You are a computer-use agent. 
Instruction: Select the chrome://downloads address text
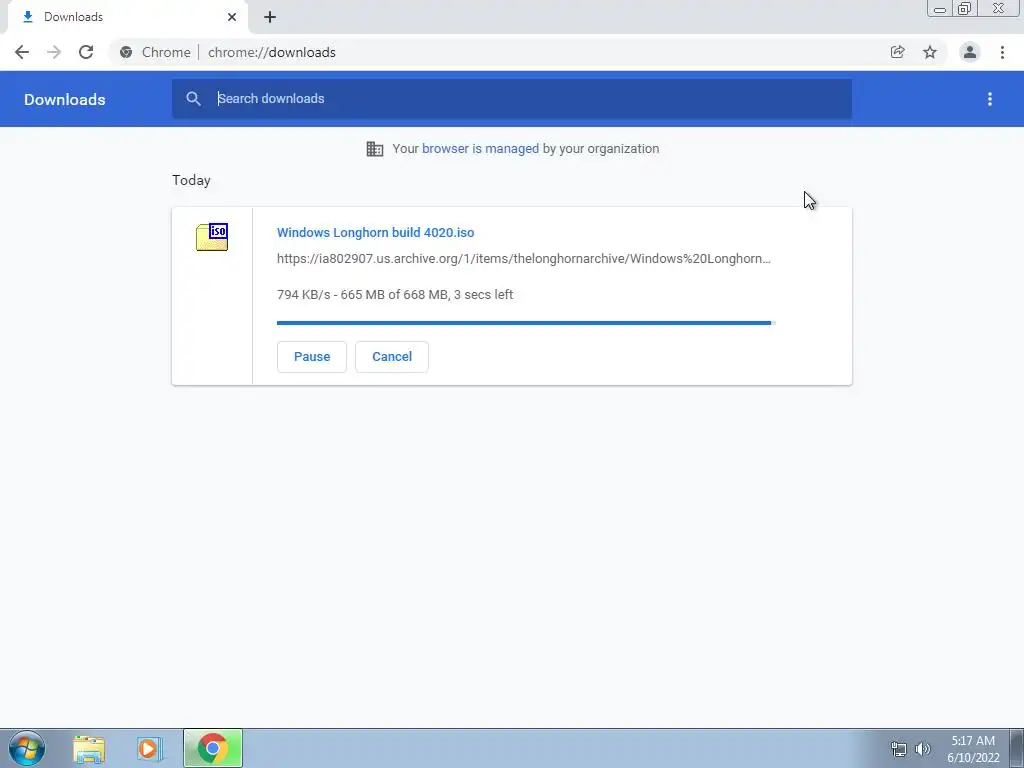tap(272, 52)
